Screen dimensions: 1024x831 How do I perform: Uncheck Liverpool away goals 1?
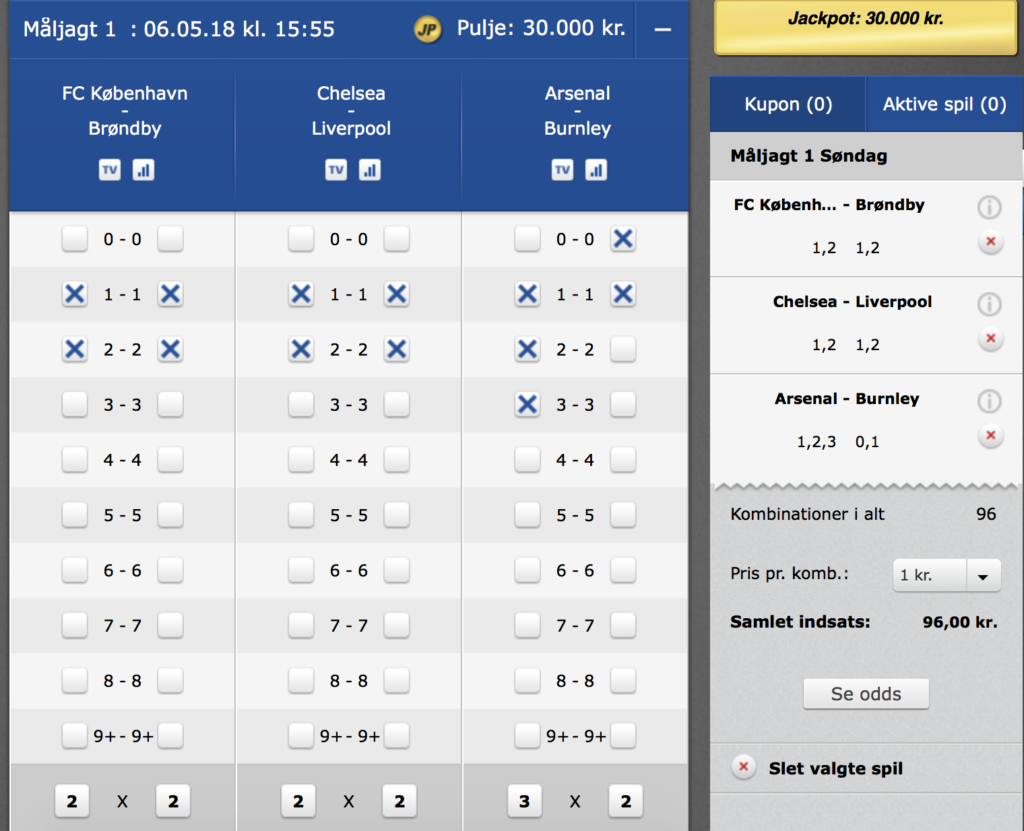click(x=396, y=294)
